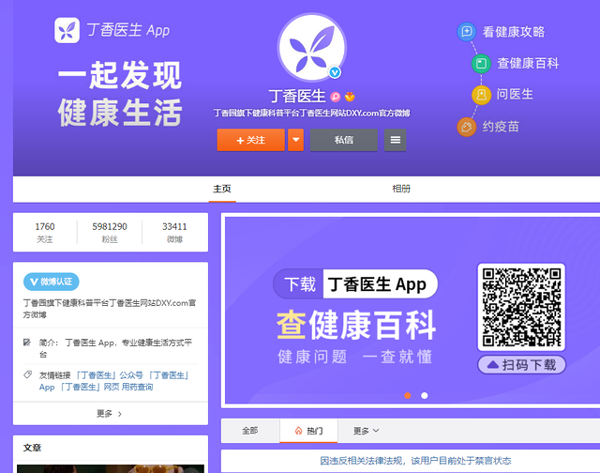Click the yellow 问医生 icon

tap(481, 95)
